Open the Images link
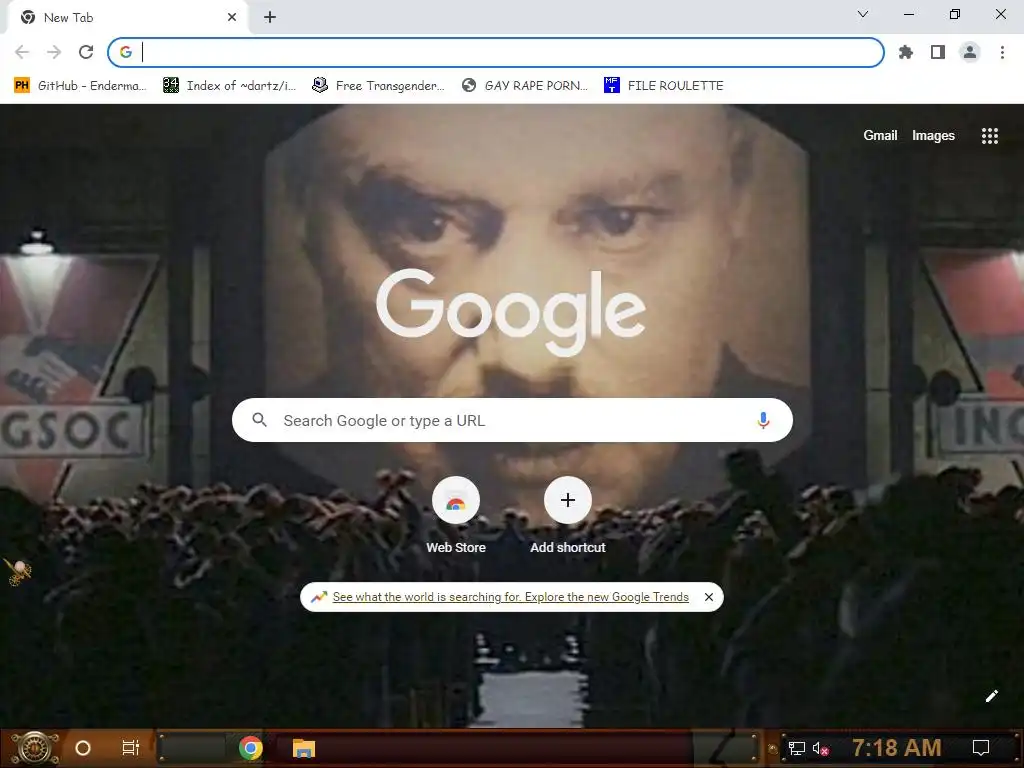 [933, 135]
